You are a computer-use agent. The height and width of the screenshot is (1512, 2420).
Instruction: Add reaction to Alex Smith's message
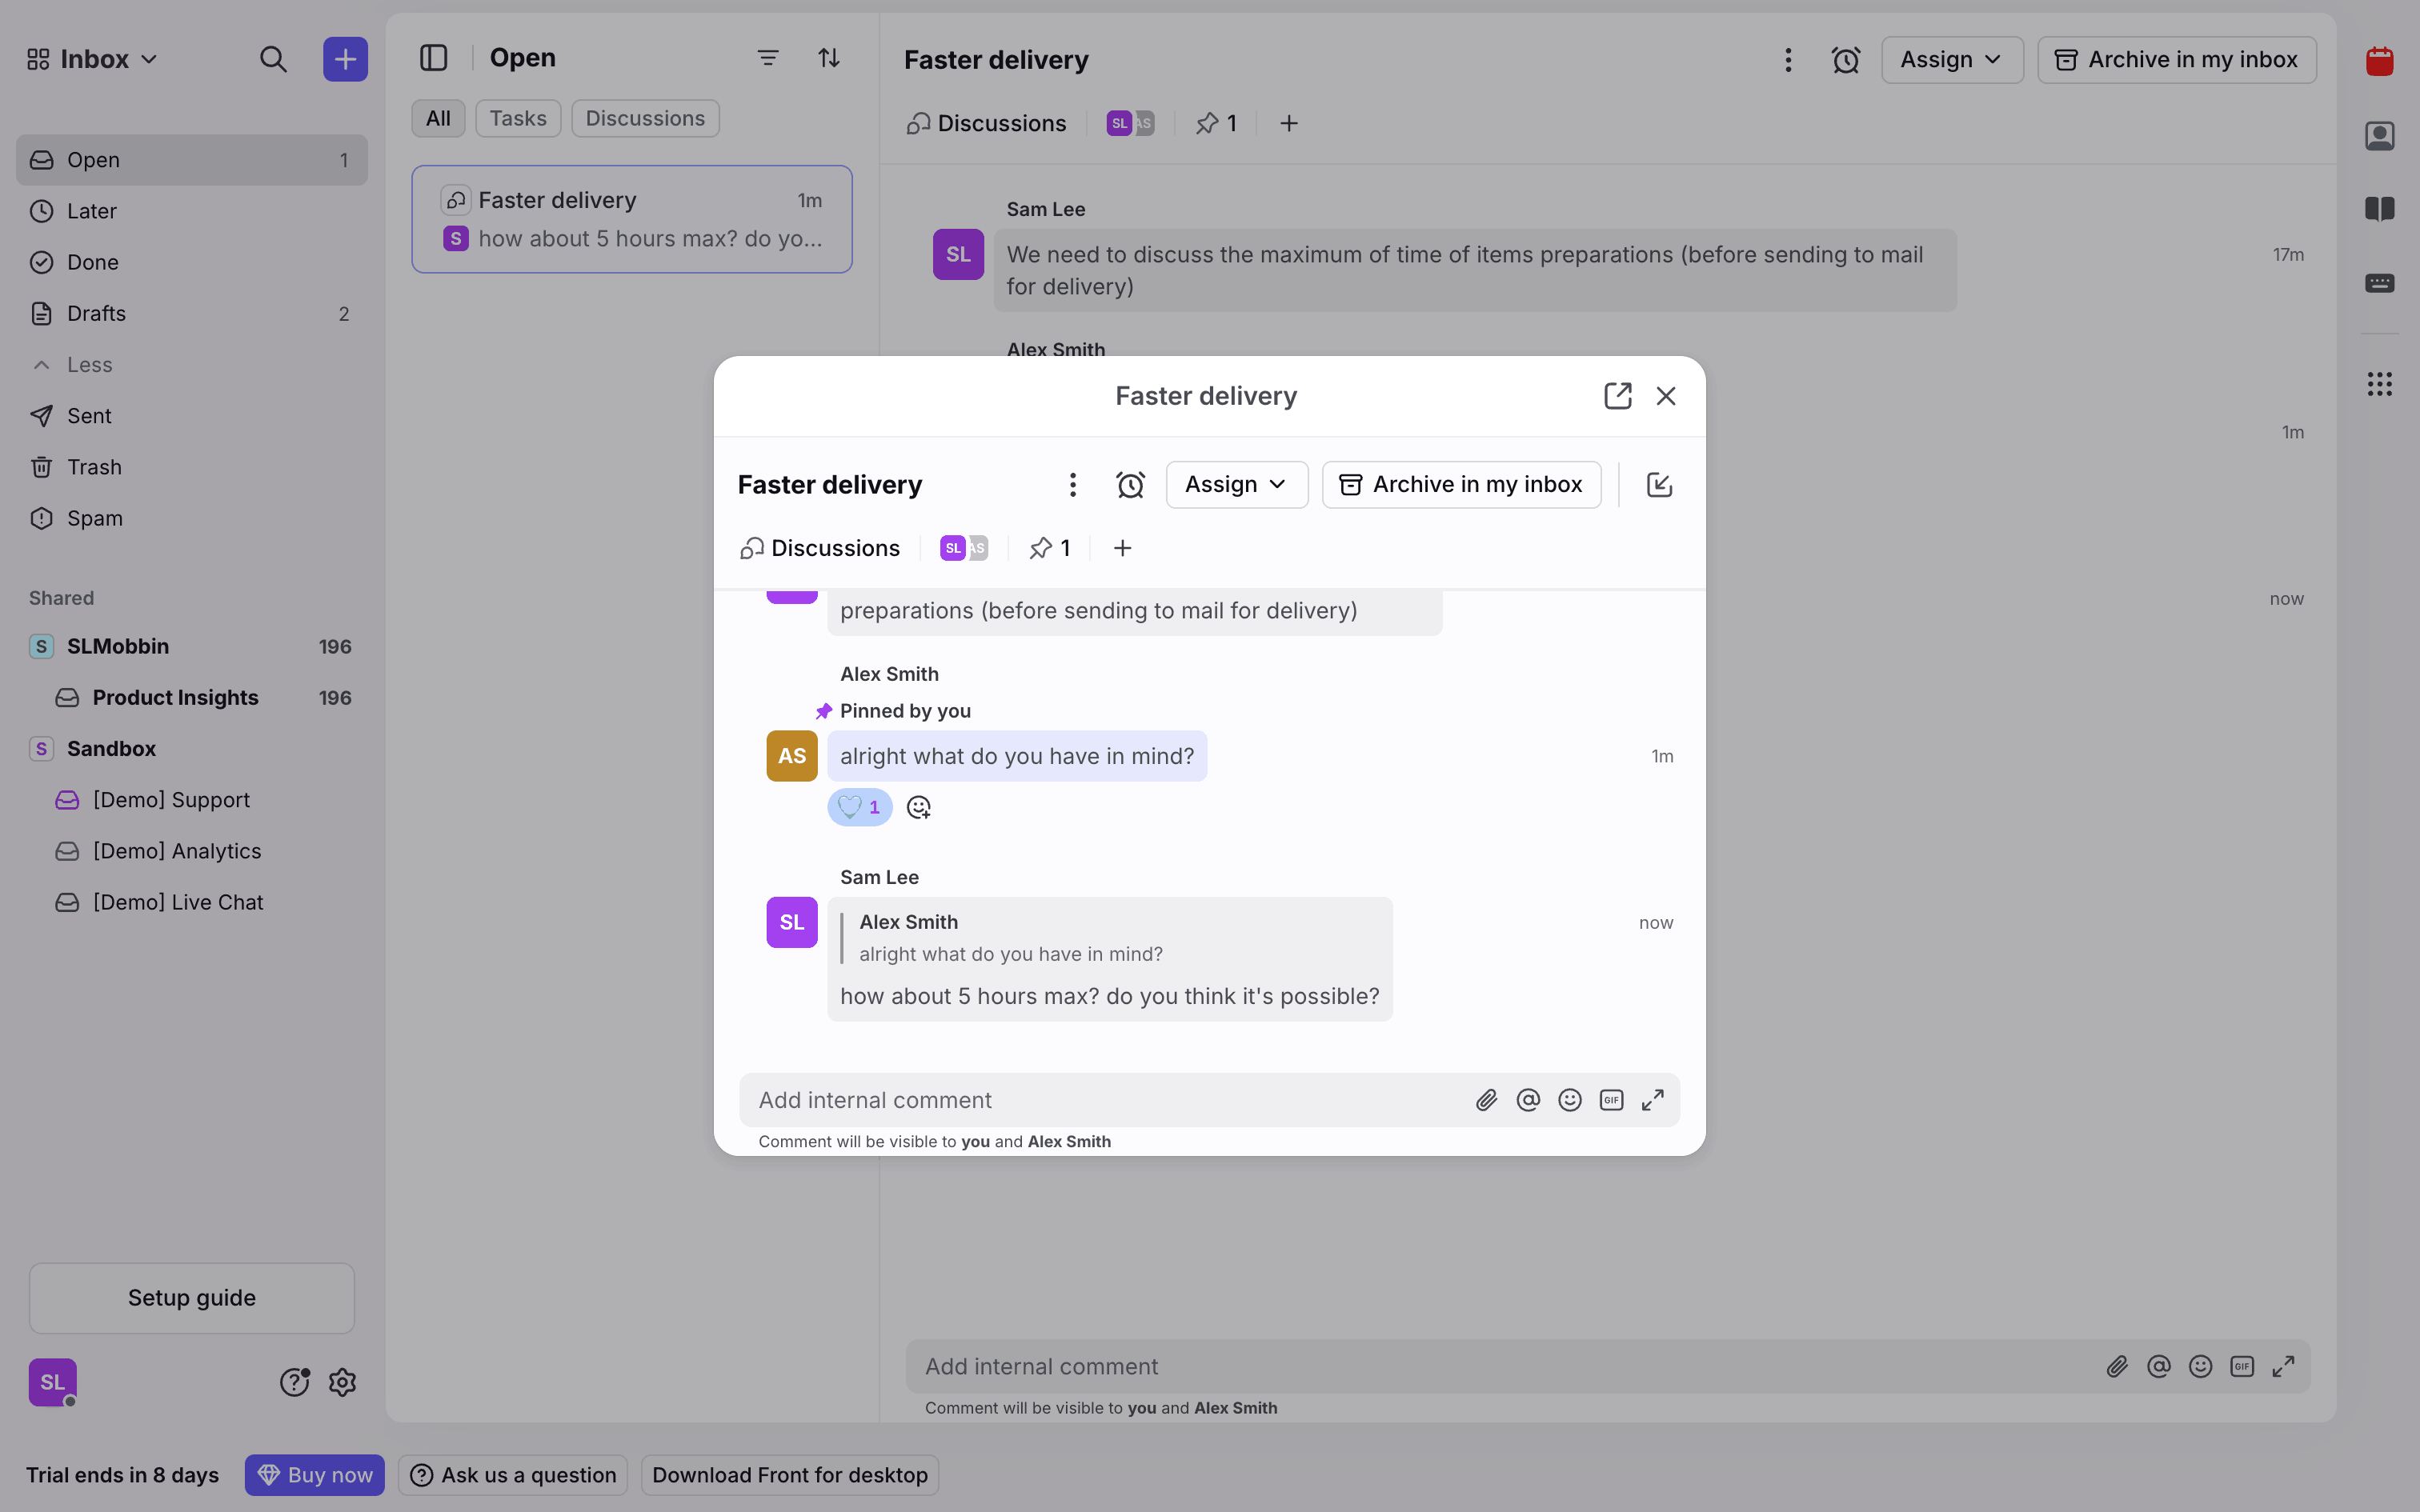(918, 807)
